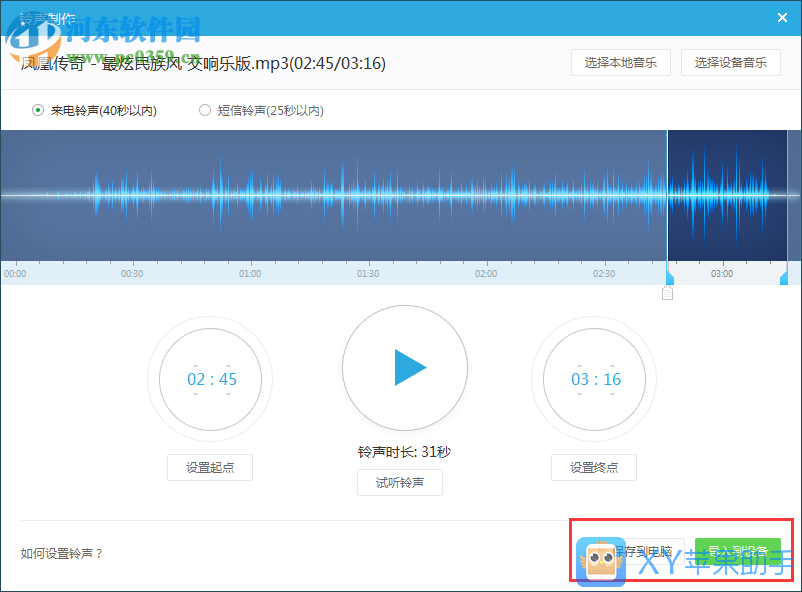Click the up arrow to increase end minutes
The image size is (802, 592).
pyautogui.click(x=580, y=365)
